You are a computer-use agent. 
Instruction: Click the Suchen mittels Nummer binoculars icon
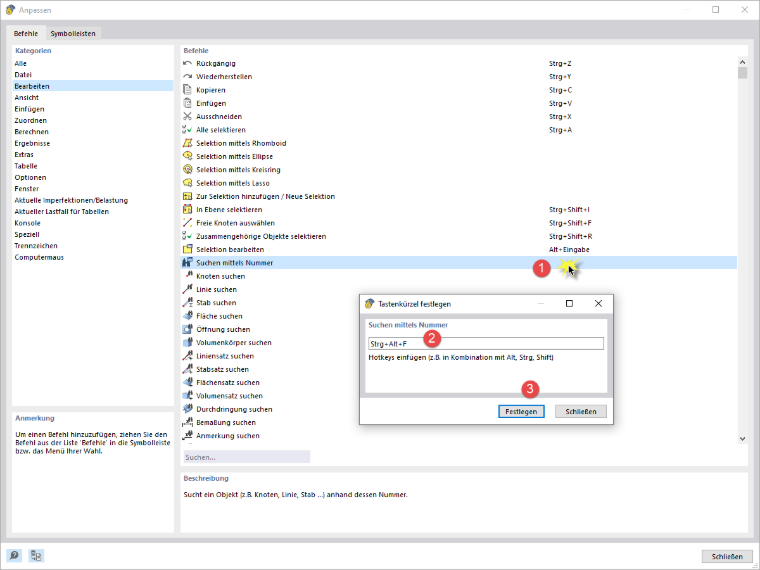coord(188,263)
